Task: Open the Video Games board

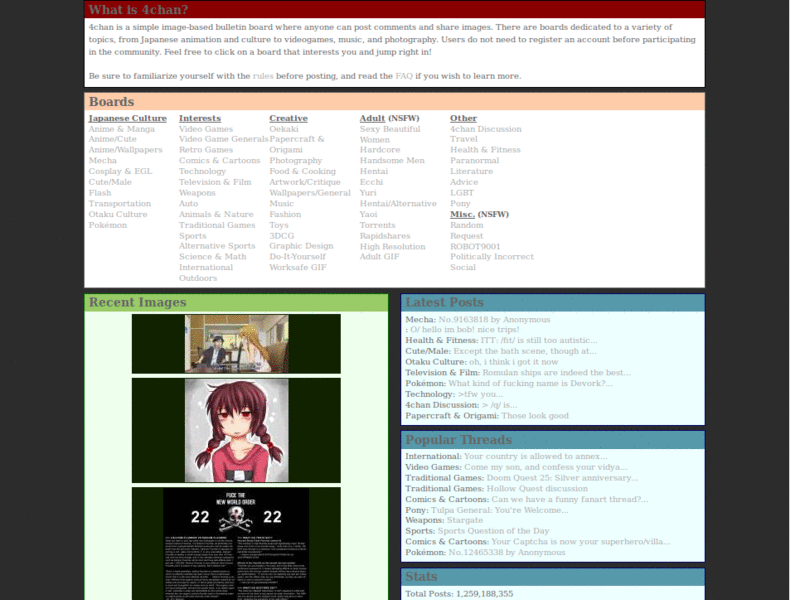Action: [206, 129]
